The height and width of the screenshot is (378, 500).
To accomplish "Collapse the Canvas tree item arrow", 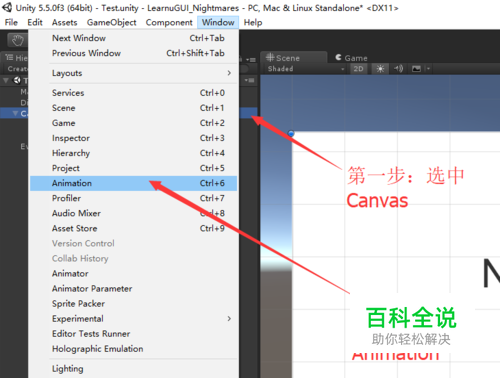I will pyautogui.click(x=15, y=114).
